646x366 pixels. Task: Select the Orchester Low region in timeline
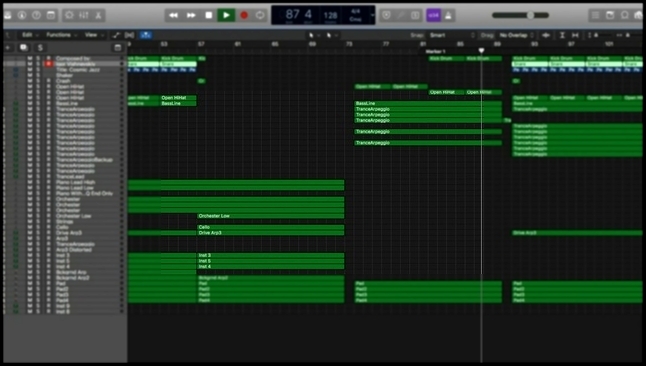pyautogui.click(x=271, y=216)
